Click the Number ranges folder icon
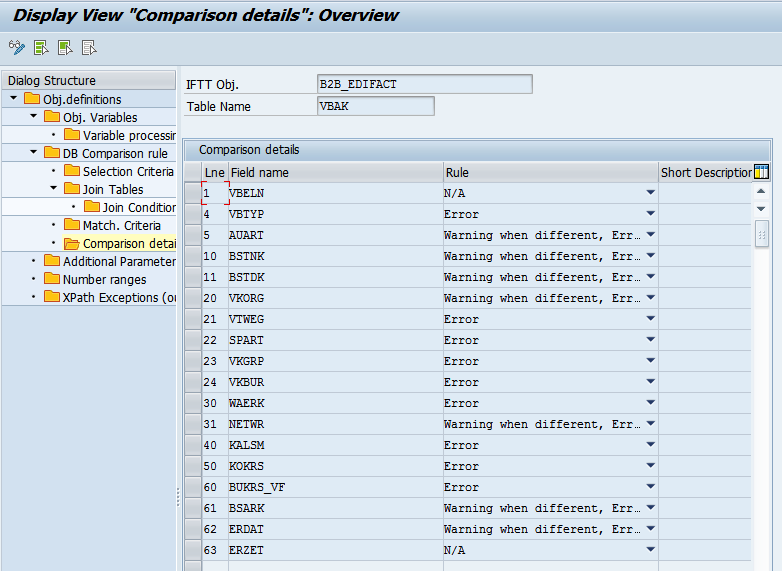782x571 pixels. click(x=52, y=279)
